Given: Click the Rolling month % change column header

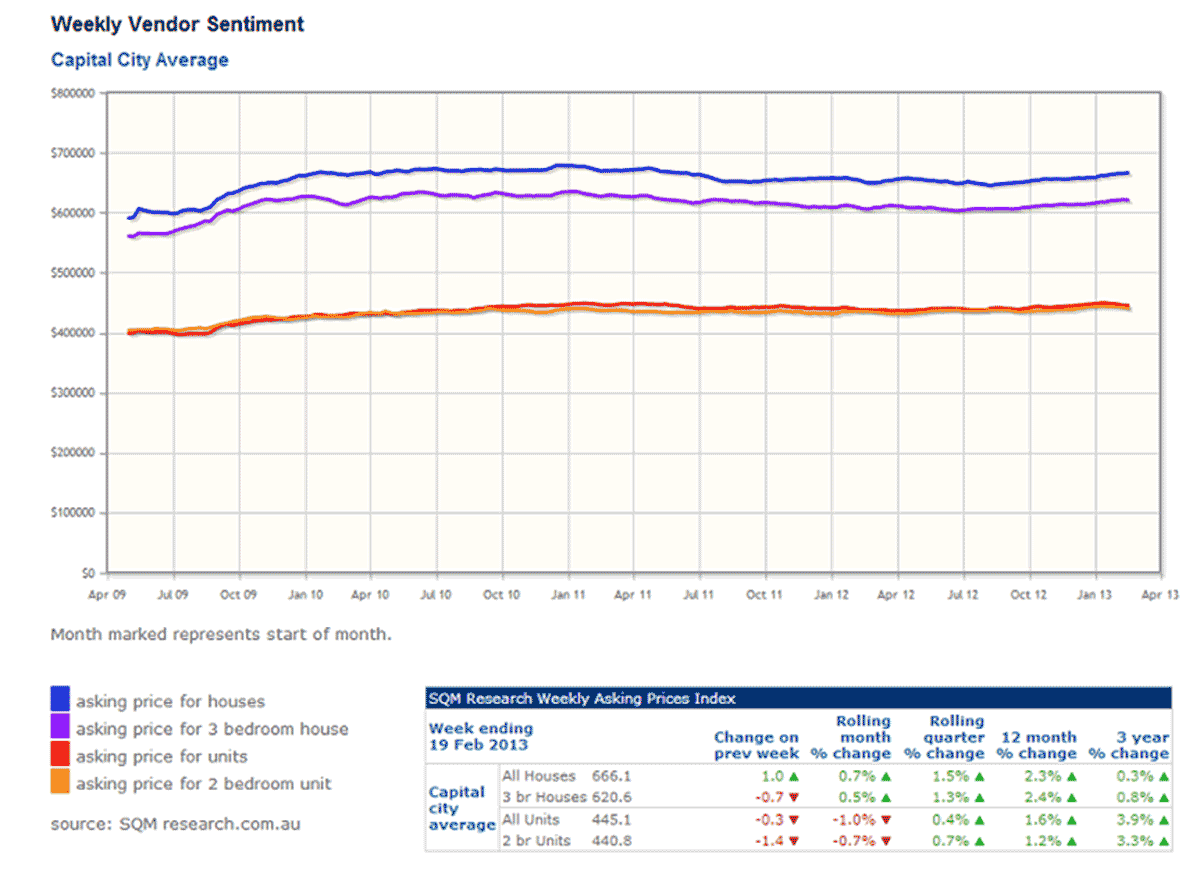Looking at the screenshot, I should click(863, 737).
